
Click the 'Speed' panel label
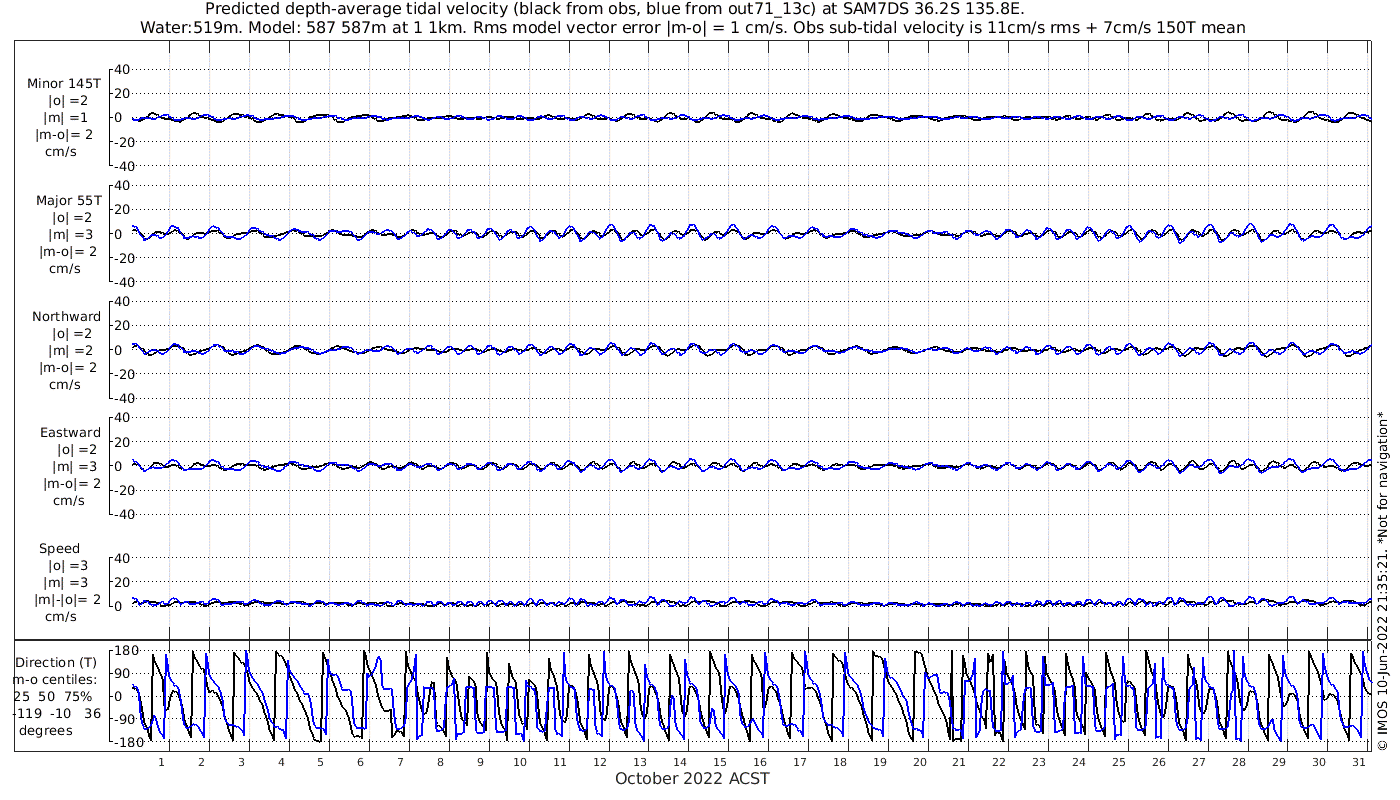coord(59,549)
